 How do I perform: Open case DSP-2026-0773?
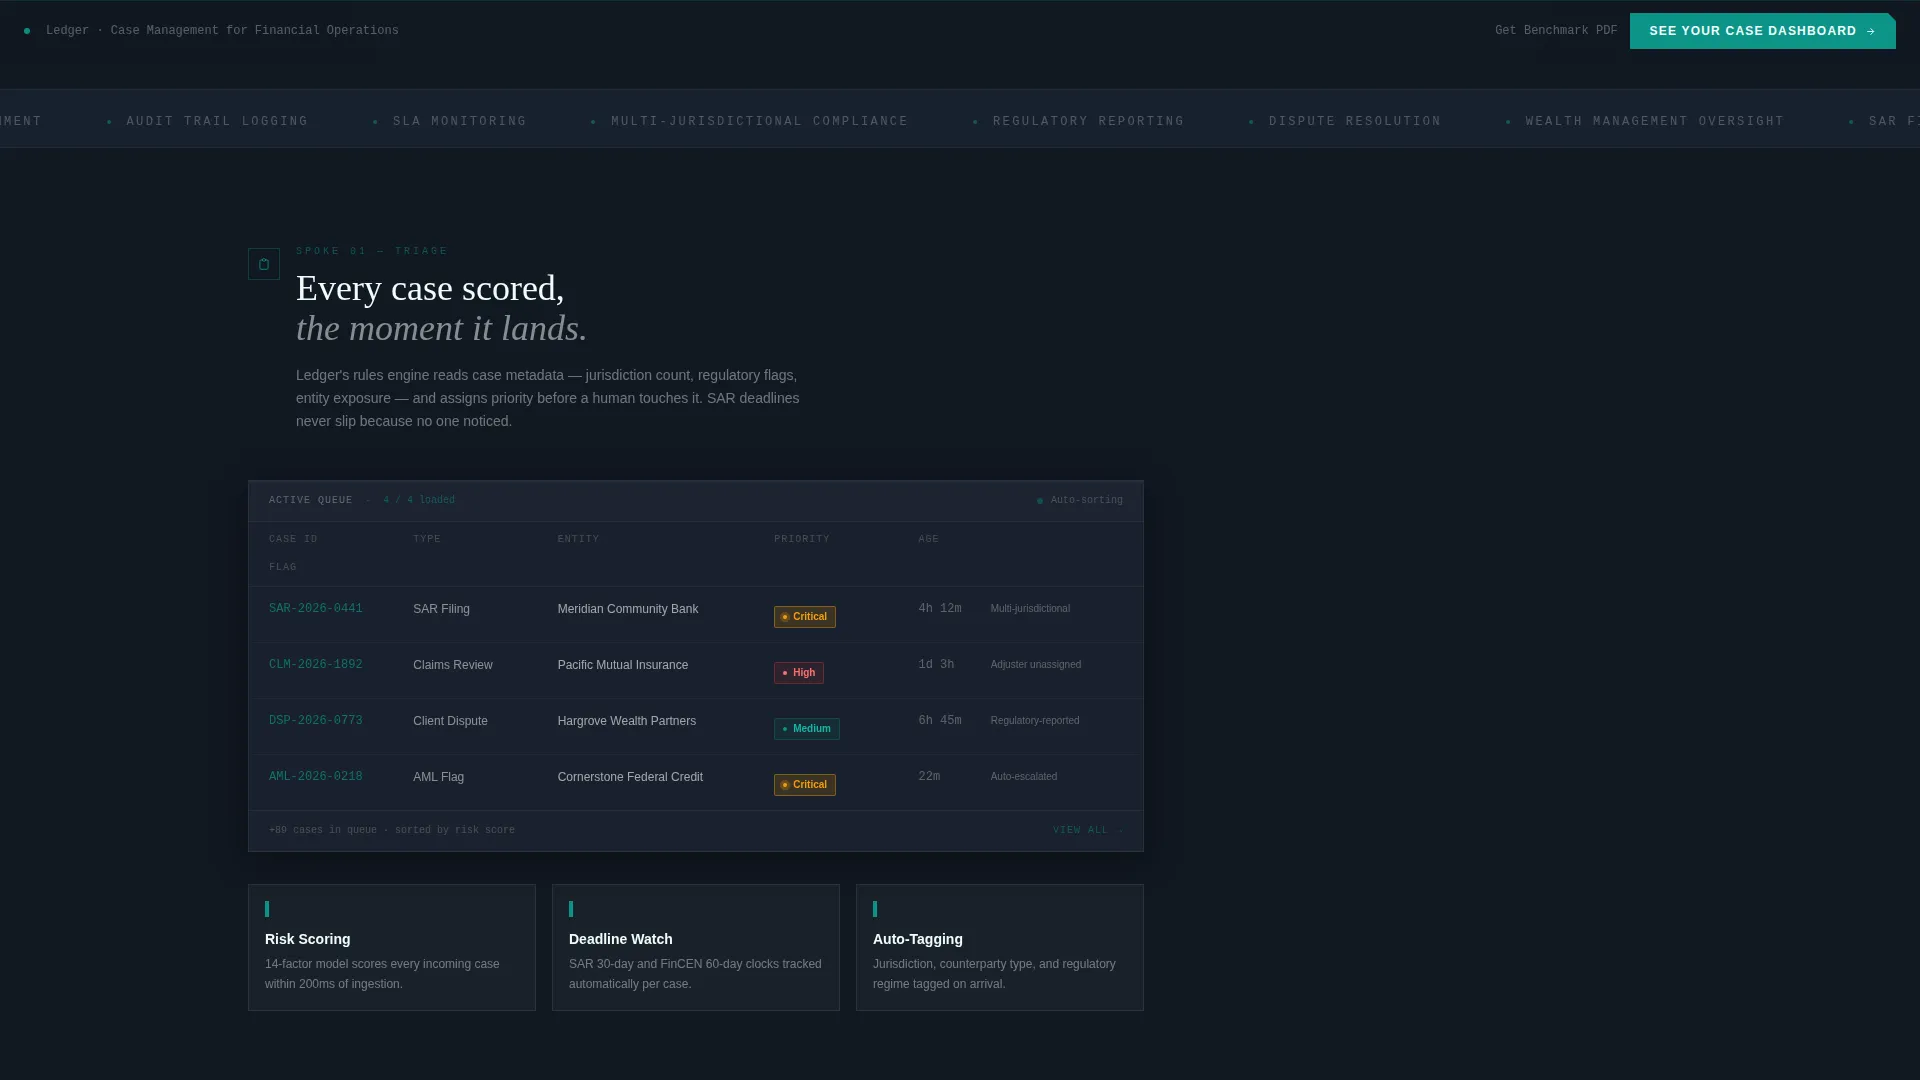point(316,721)
